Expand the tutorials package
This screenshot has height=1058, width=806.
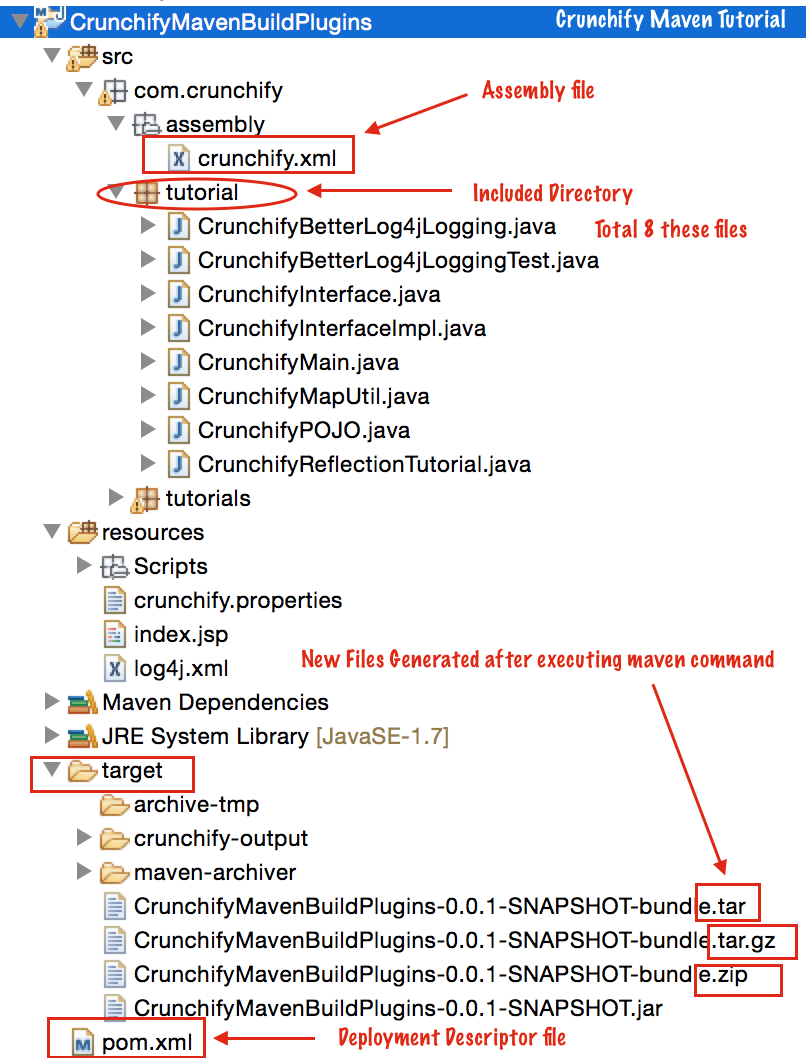pyautogui.click(x=117, y=497)
